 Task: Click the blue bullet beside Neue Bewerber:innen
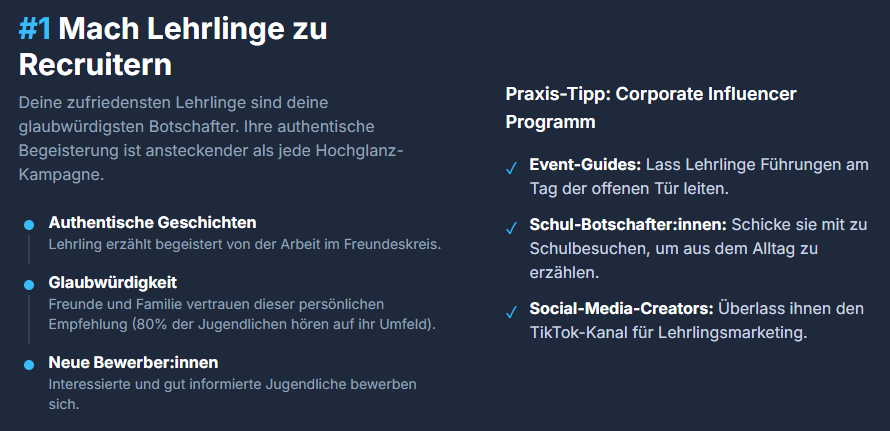tap(29, 362)
